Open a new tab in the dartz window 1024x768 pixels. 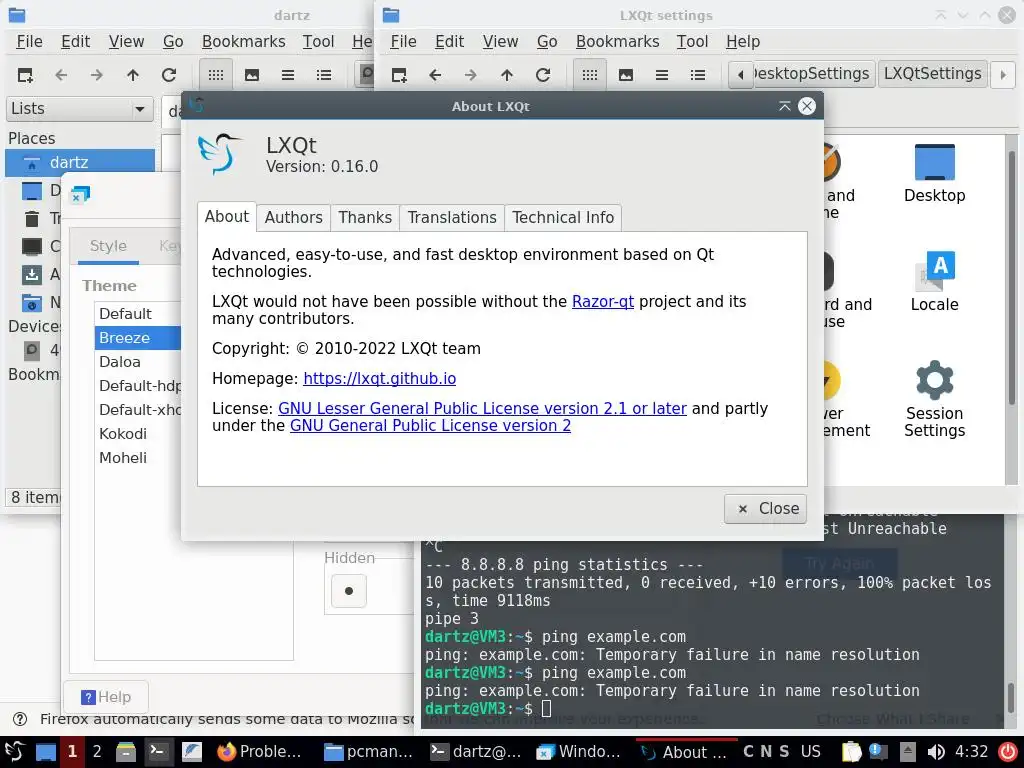click(x=25, y=75)
